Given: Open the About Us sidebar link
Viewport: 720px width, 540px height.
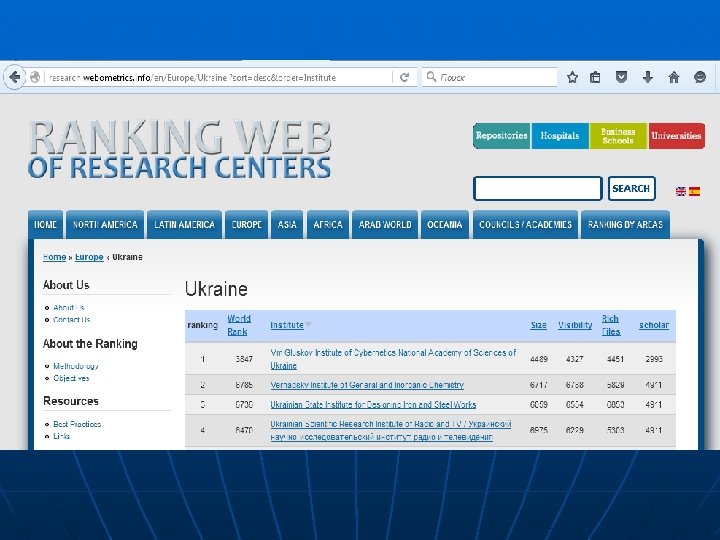Looking at the screenshot, I should tap(68, 308).
